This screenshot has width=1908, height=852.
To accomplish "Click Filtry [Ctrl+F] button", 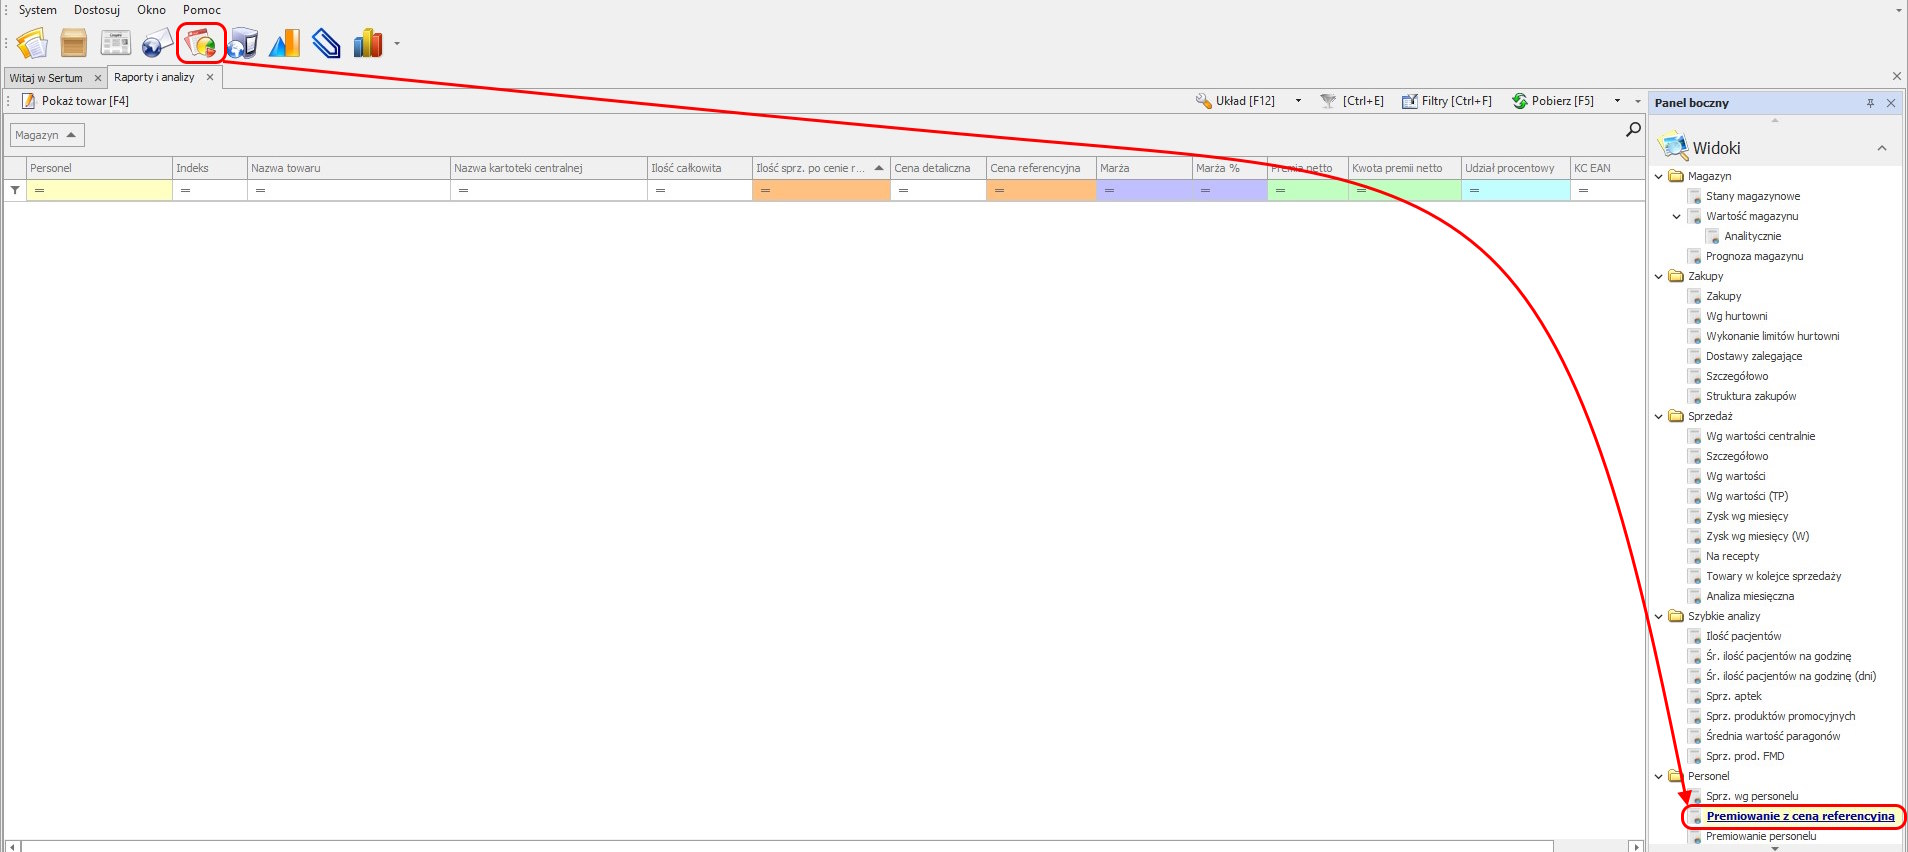I will point(1447,101).
